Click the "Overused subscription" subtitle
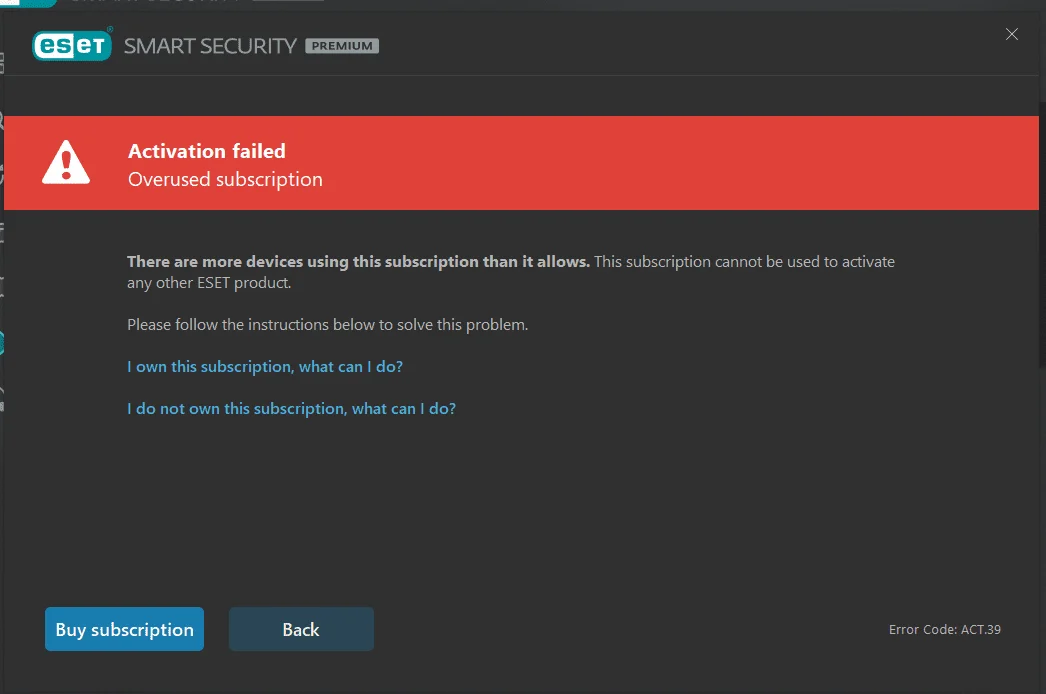Image resolution: width=1046 pixels, height=694 pixels. [225, 180]
